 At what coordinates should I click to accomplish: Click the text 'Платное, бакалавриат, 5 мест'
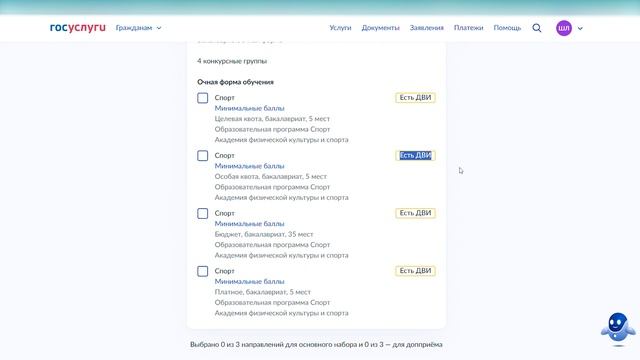pyautogui.click(x=262, y=292)
